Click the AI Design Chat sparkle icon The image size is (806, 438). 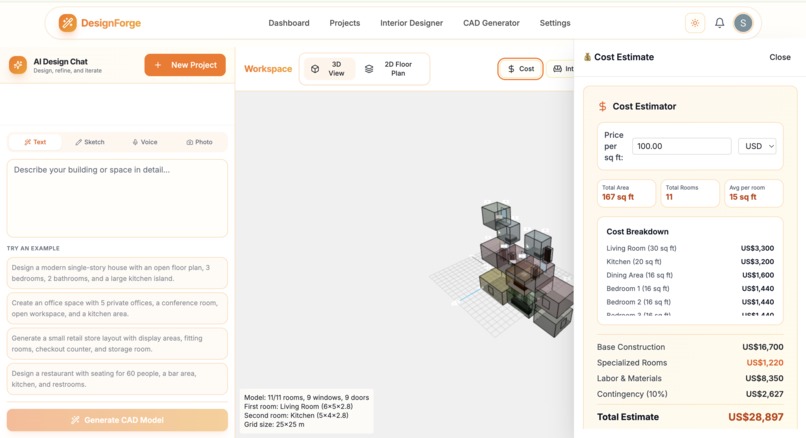coord(18,65)
